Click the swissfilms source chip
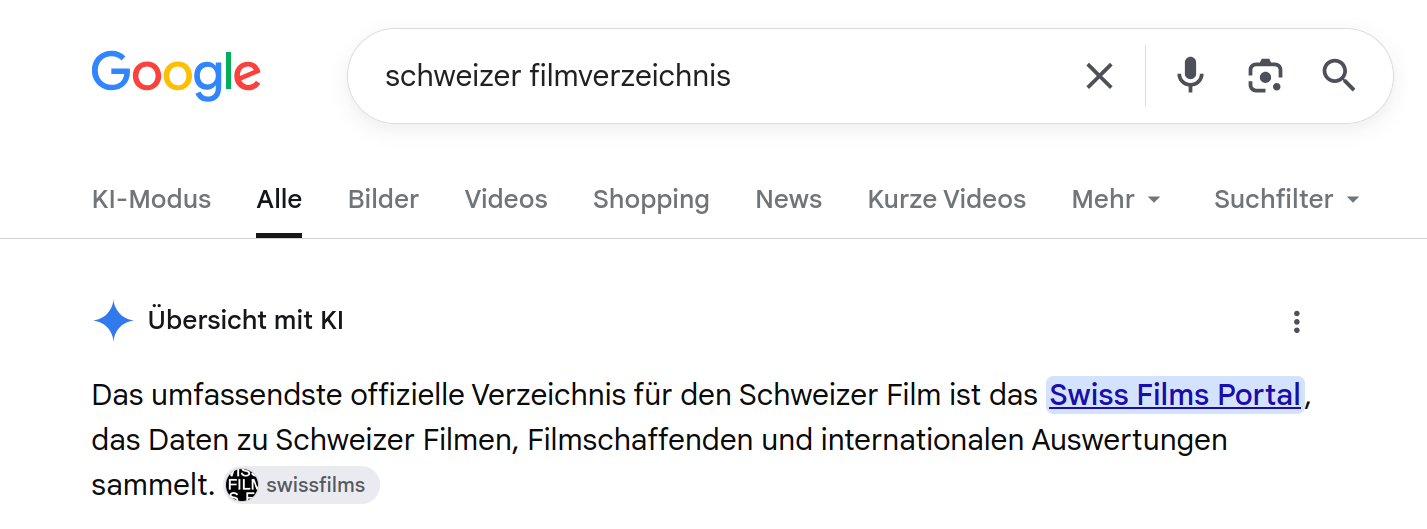The height and width of the screenshot is (529, 1427). point(302,485)
